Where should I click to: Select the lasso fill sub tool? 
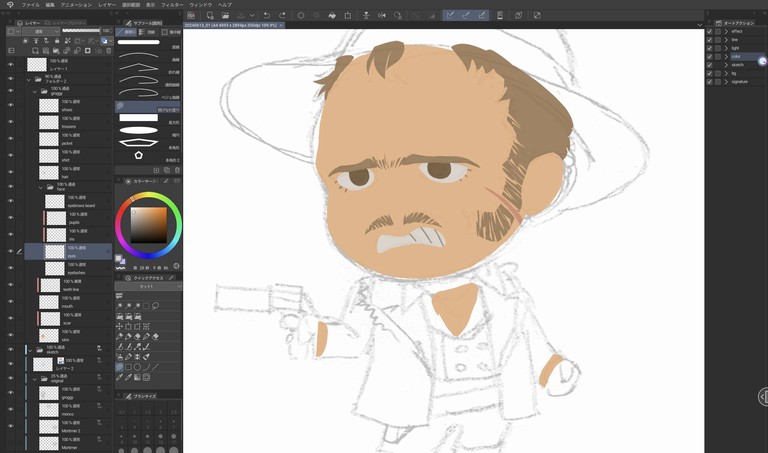(x=147, y=106)
